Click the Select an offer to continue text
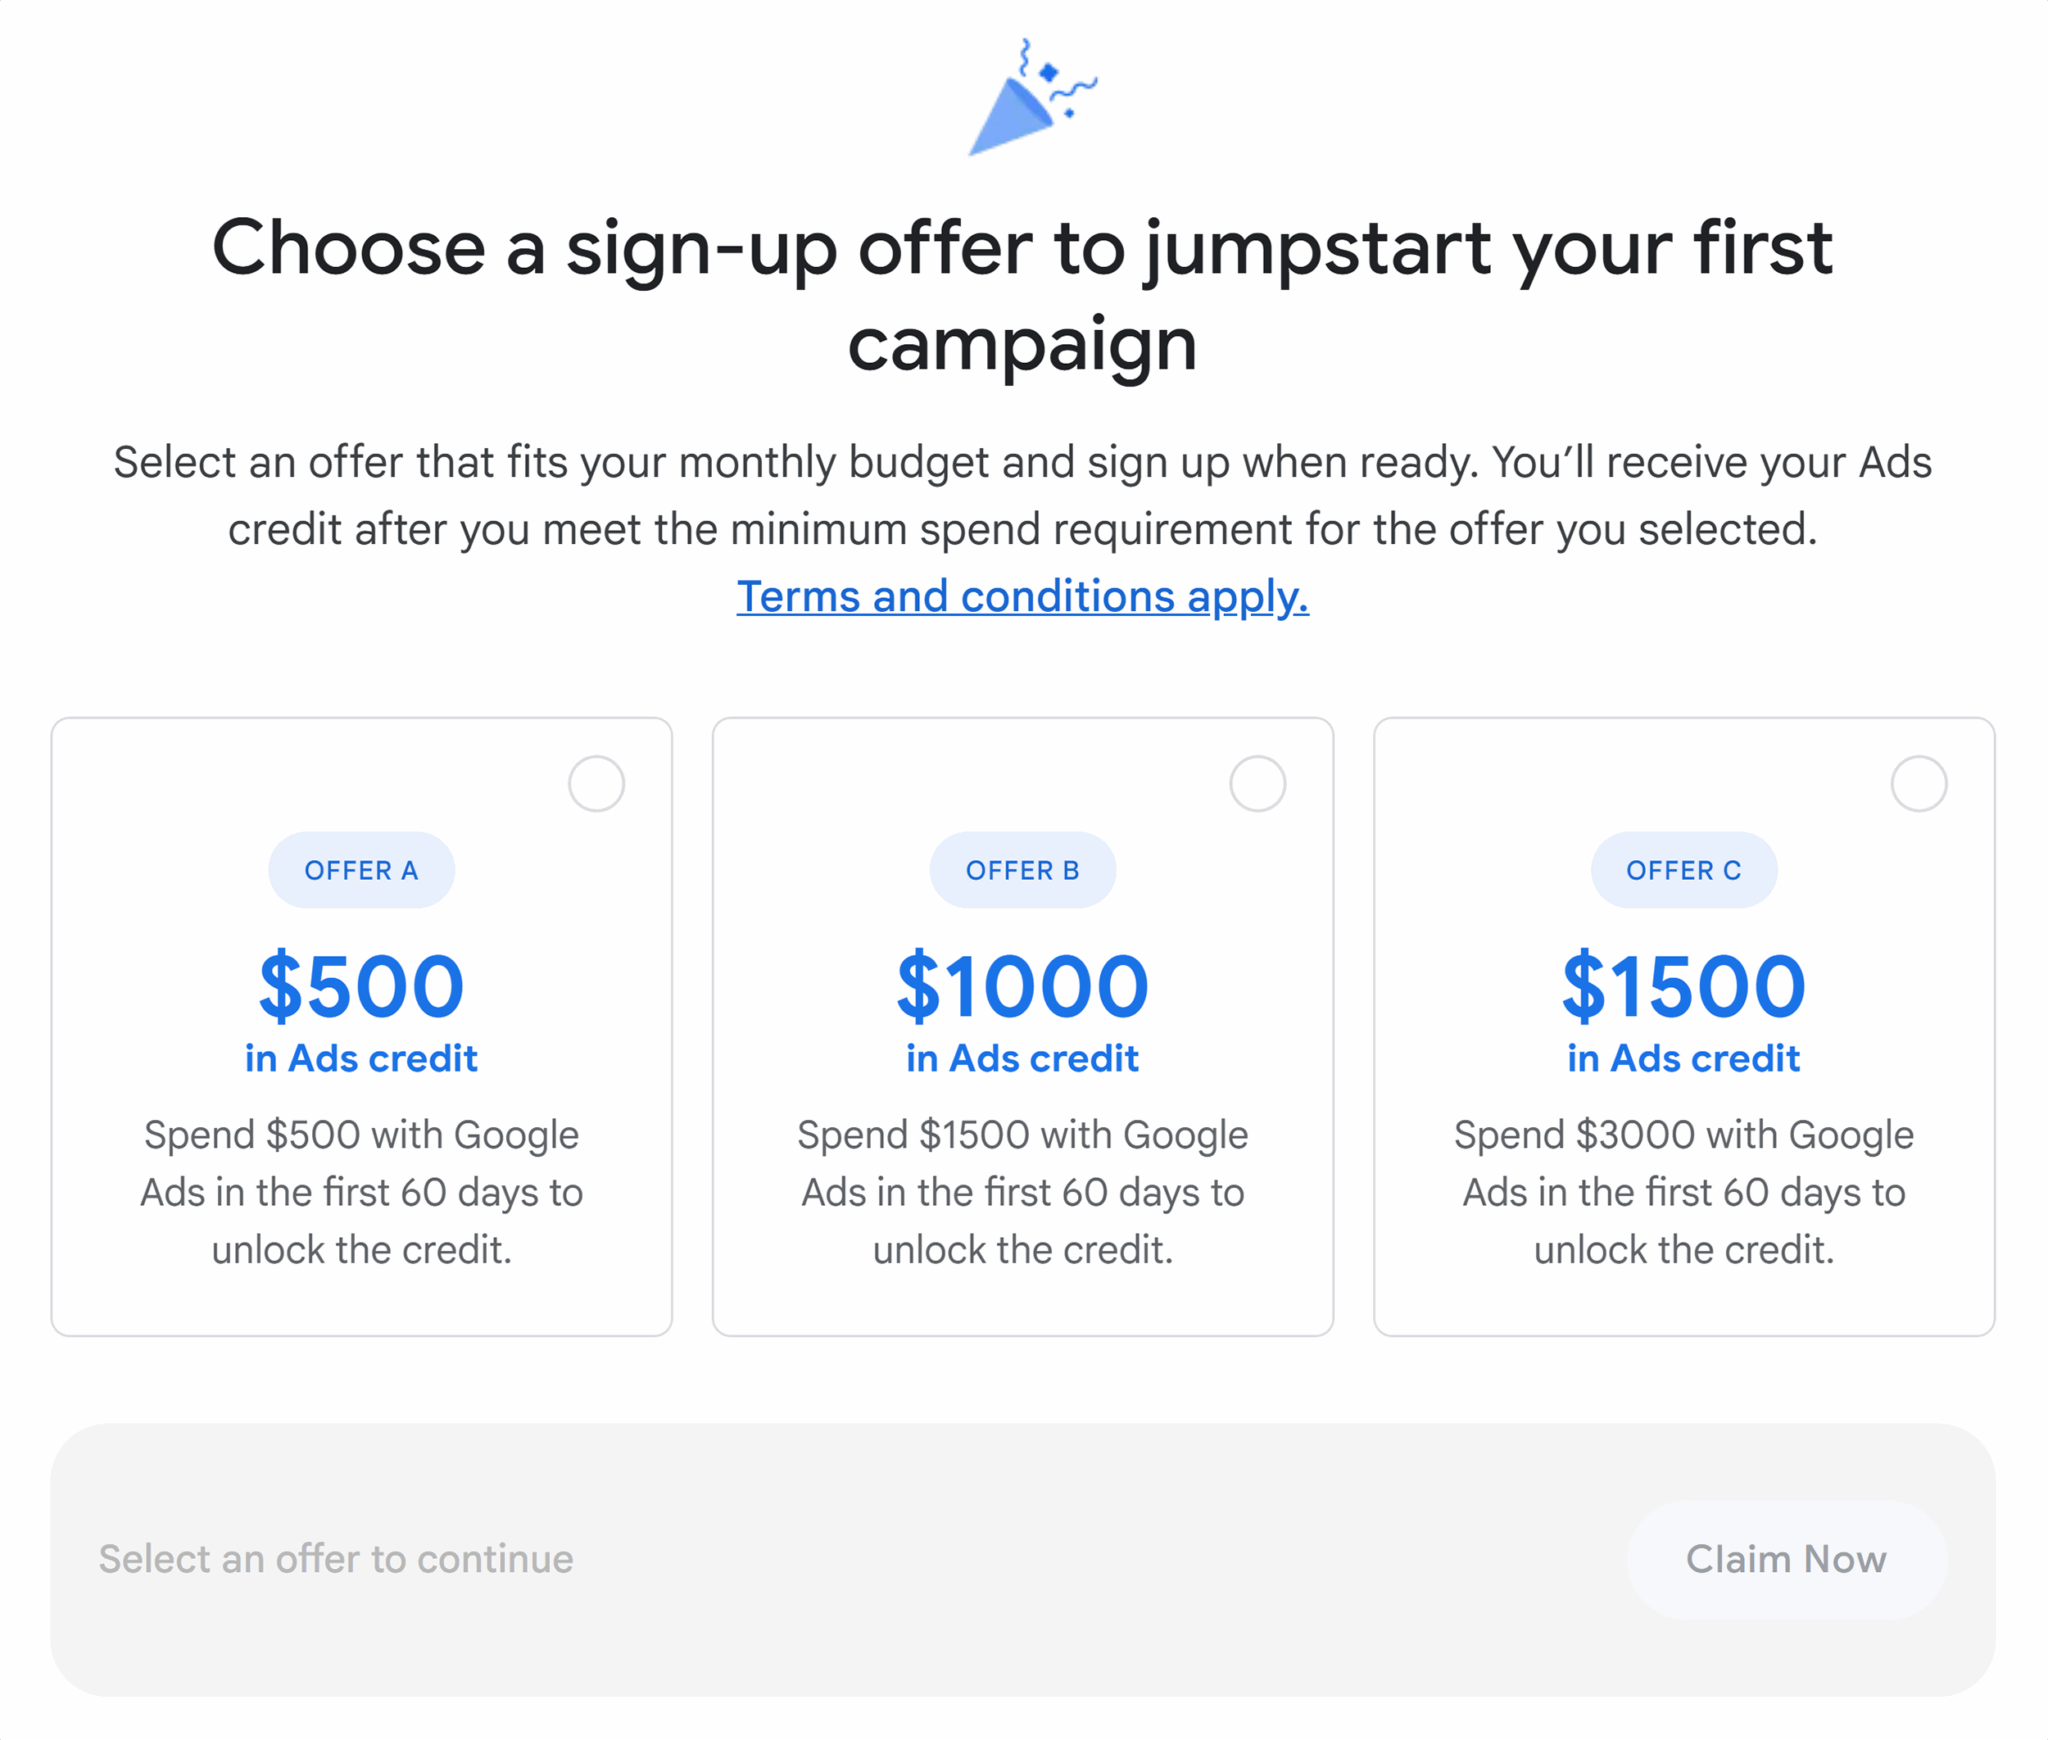 pos(335,1559)
